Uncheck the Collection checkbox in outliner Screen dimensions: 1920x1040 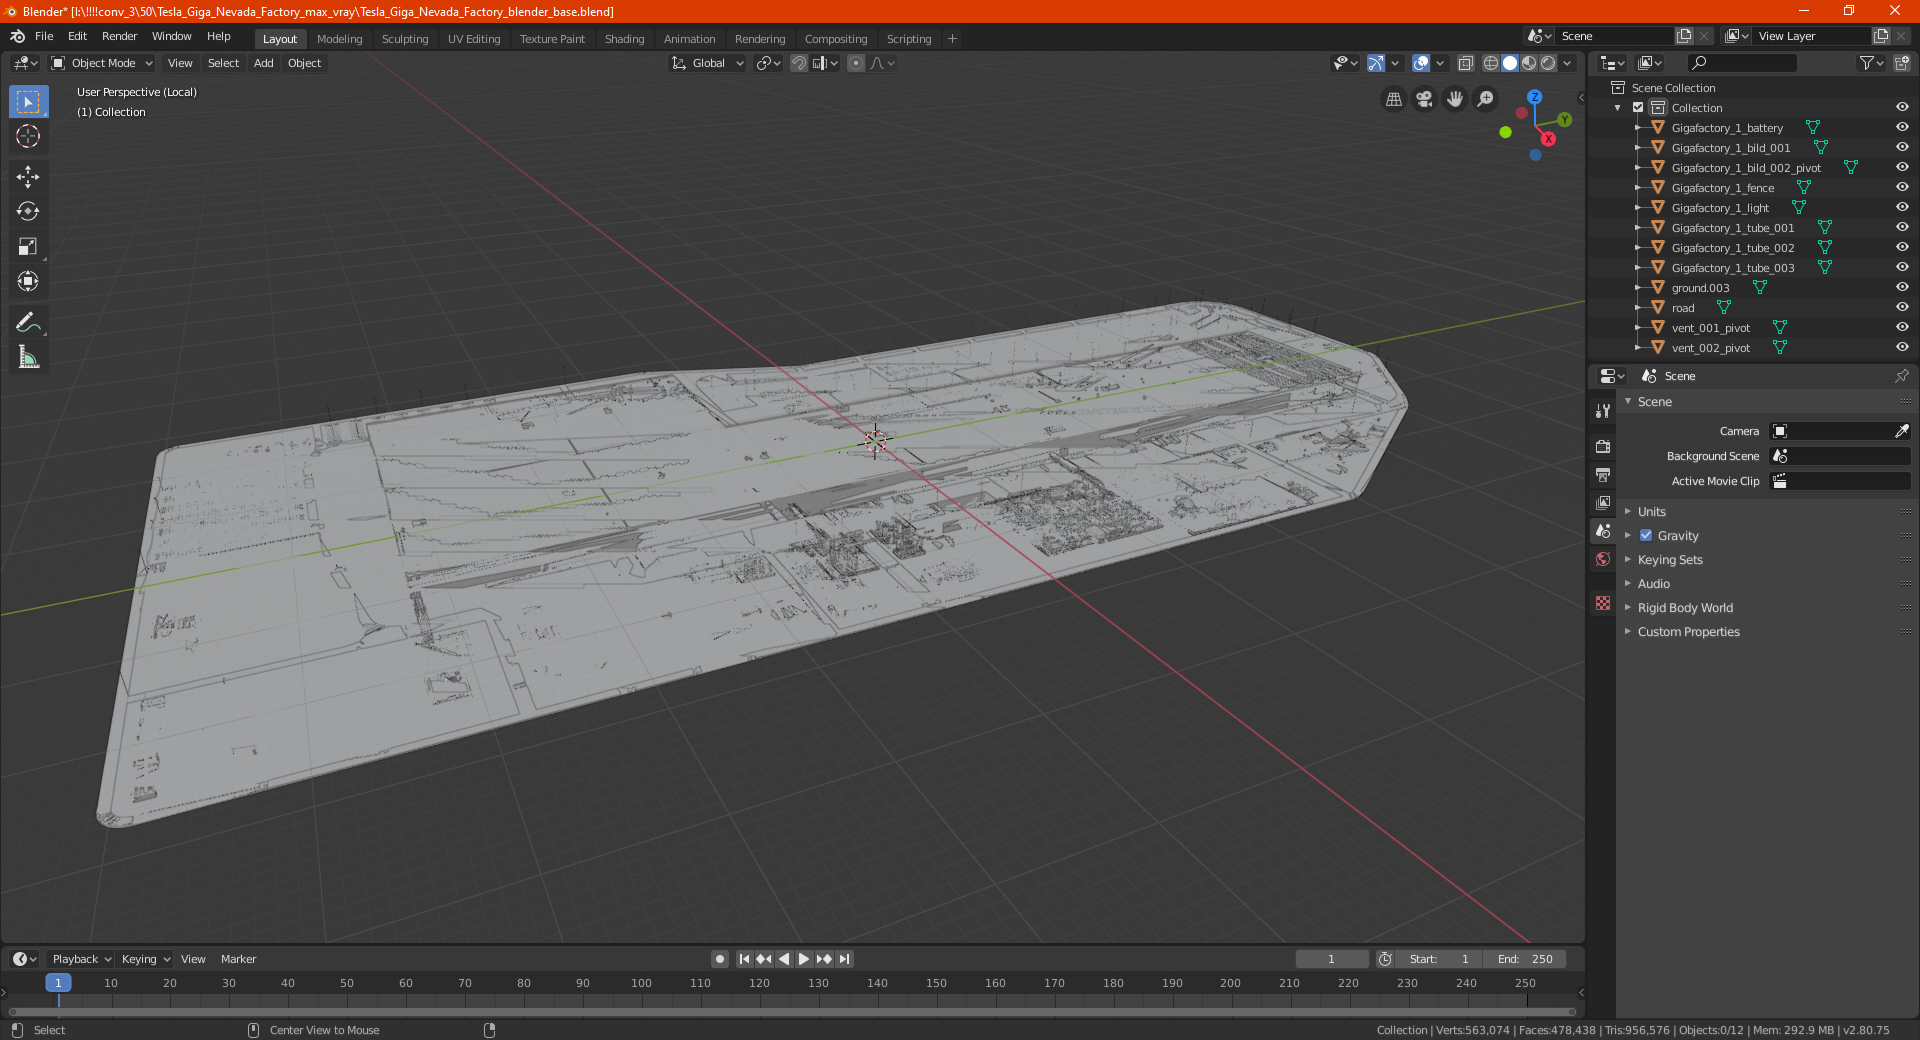[1638, 107]
